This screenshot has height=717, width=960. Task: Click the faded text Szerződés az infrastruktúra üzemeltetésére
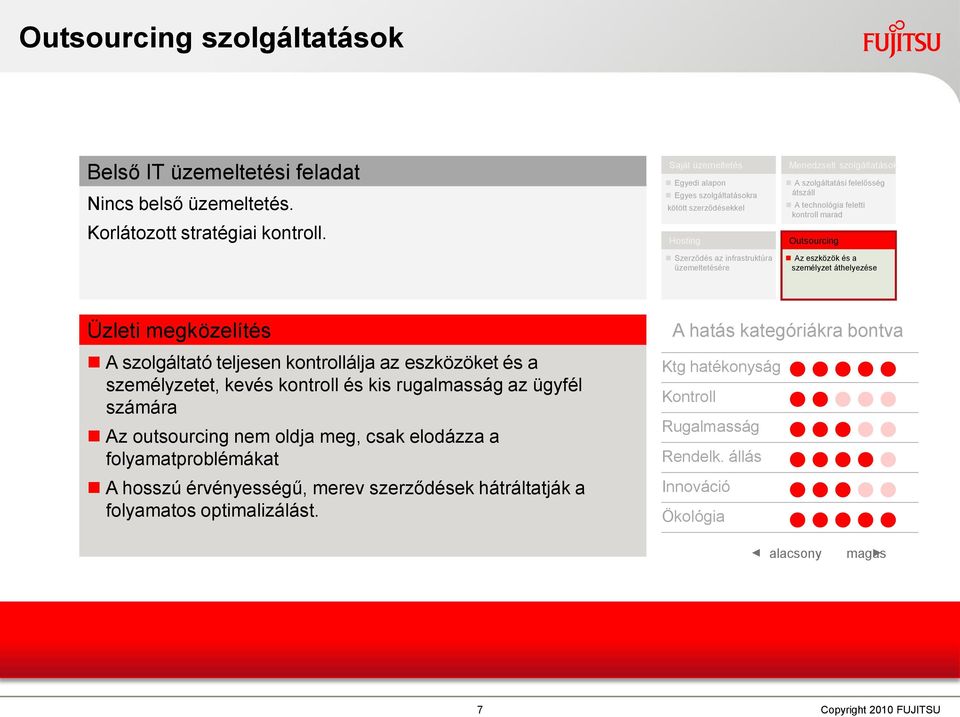point(722,263)
